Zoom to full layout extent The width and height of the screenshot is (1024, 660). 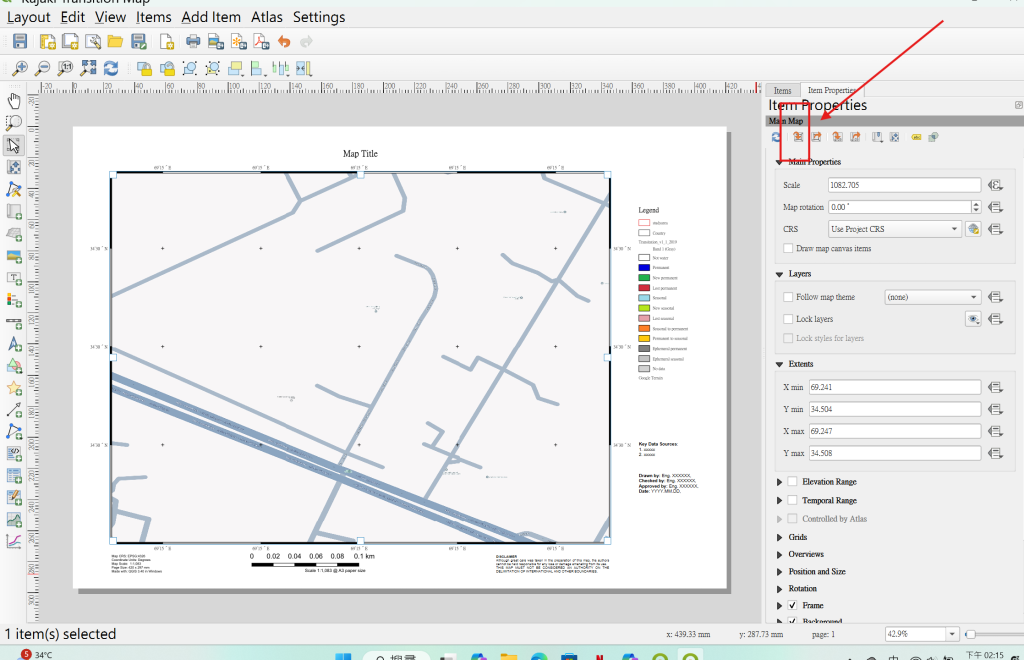[x=88, y=68]
